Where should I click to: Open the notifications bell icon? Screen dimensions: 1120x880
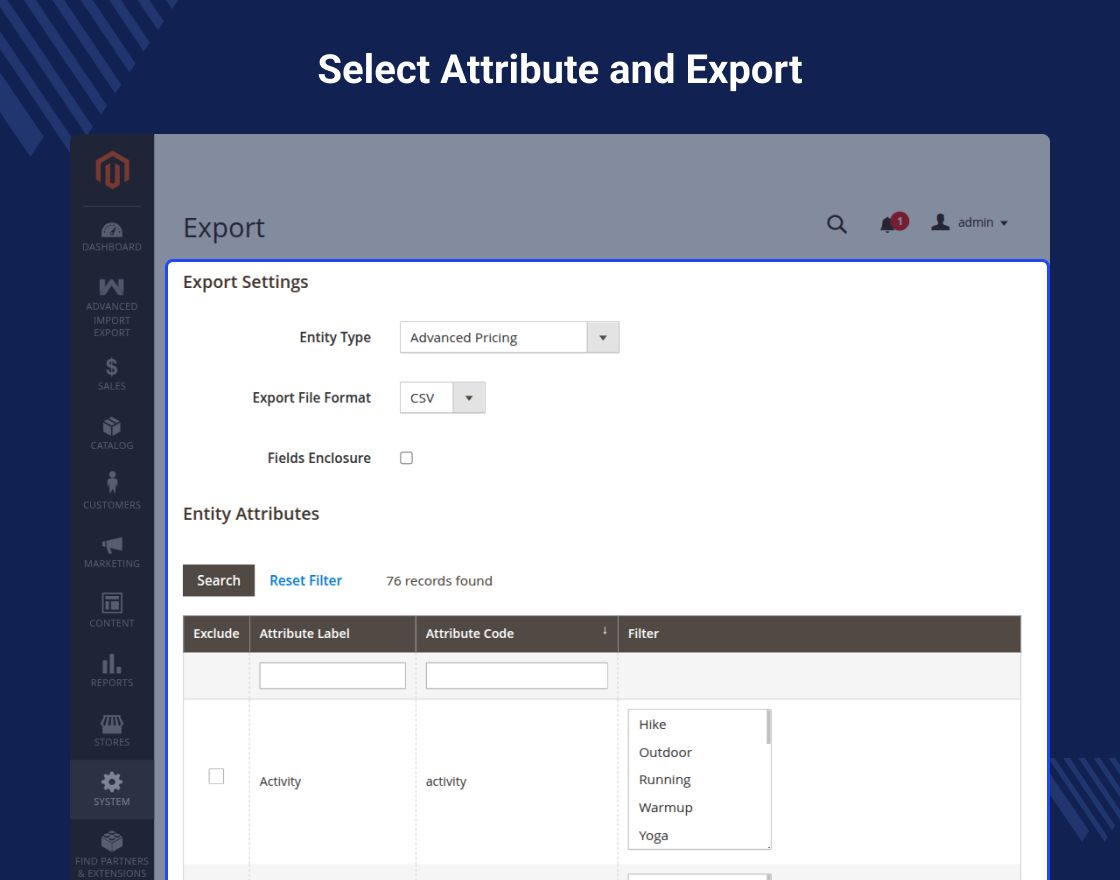point(888,224)
